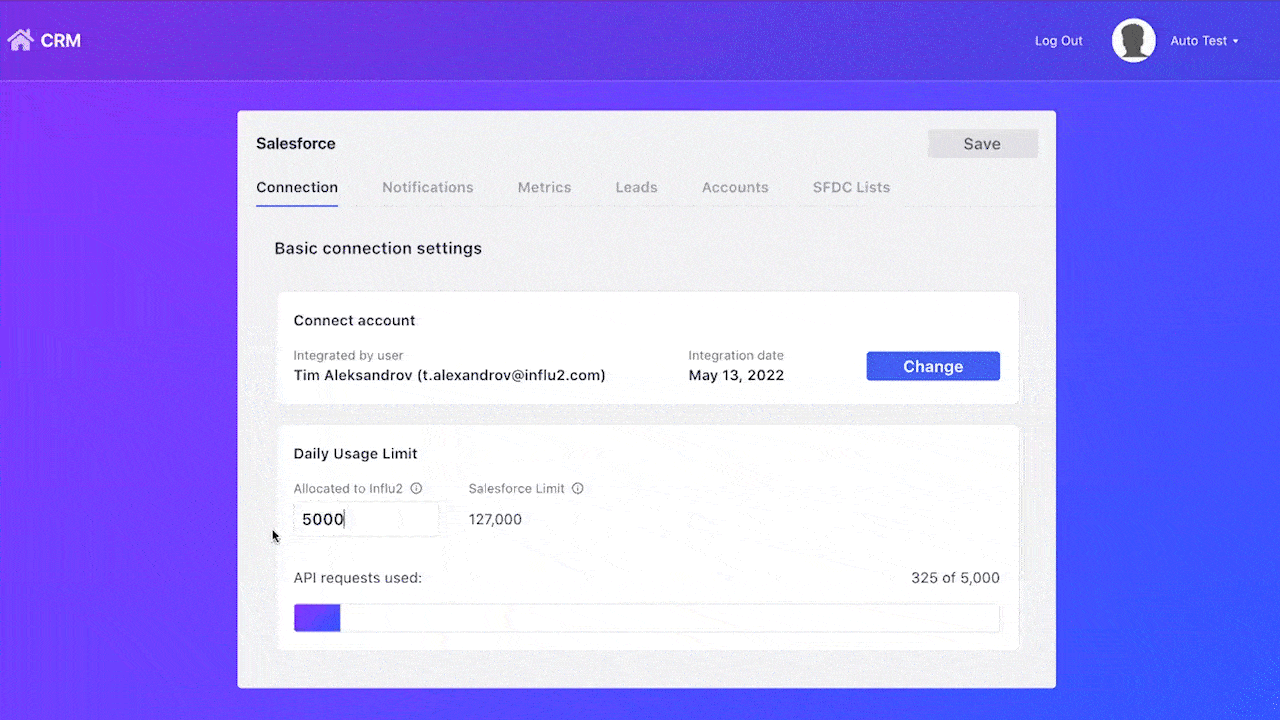Click the info icon beside Salesforce Limit
This screenshot has width=1280, height=720.
click(578, 488)
